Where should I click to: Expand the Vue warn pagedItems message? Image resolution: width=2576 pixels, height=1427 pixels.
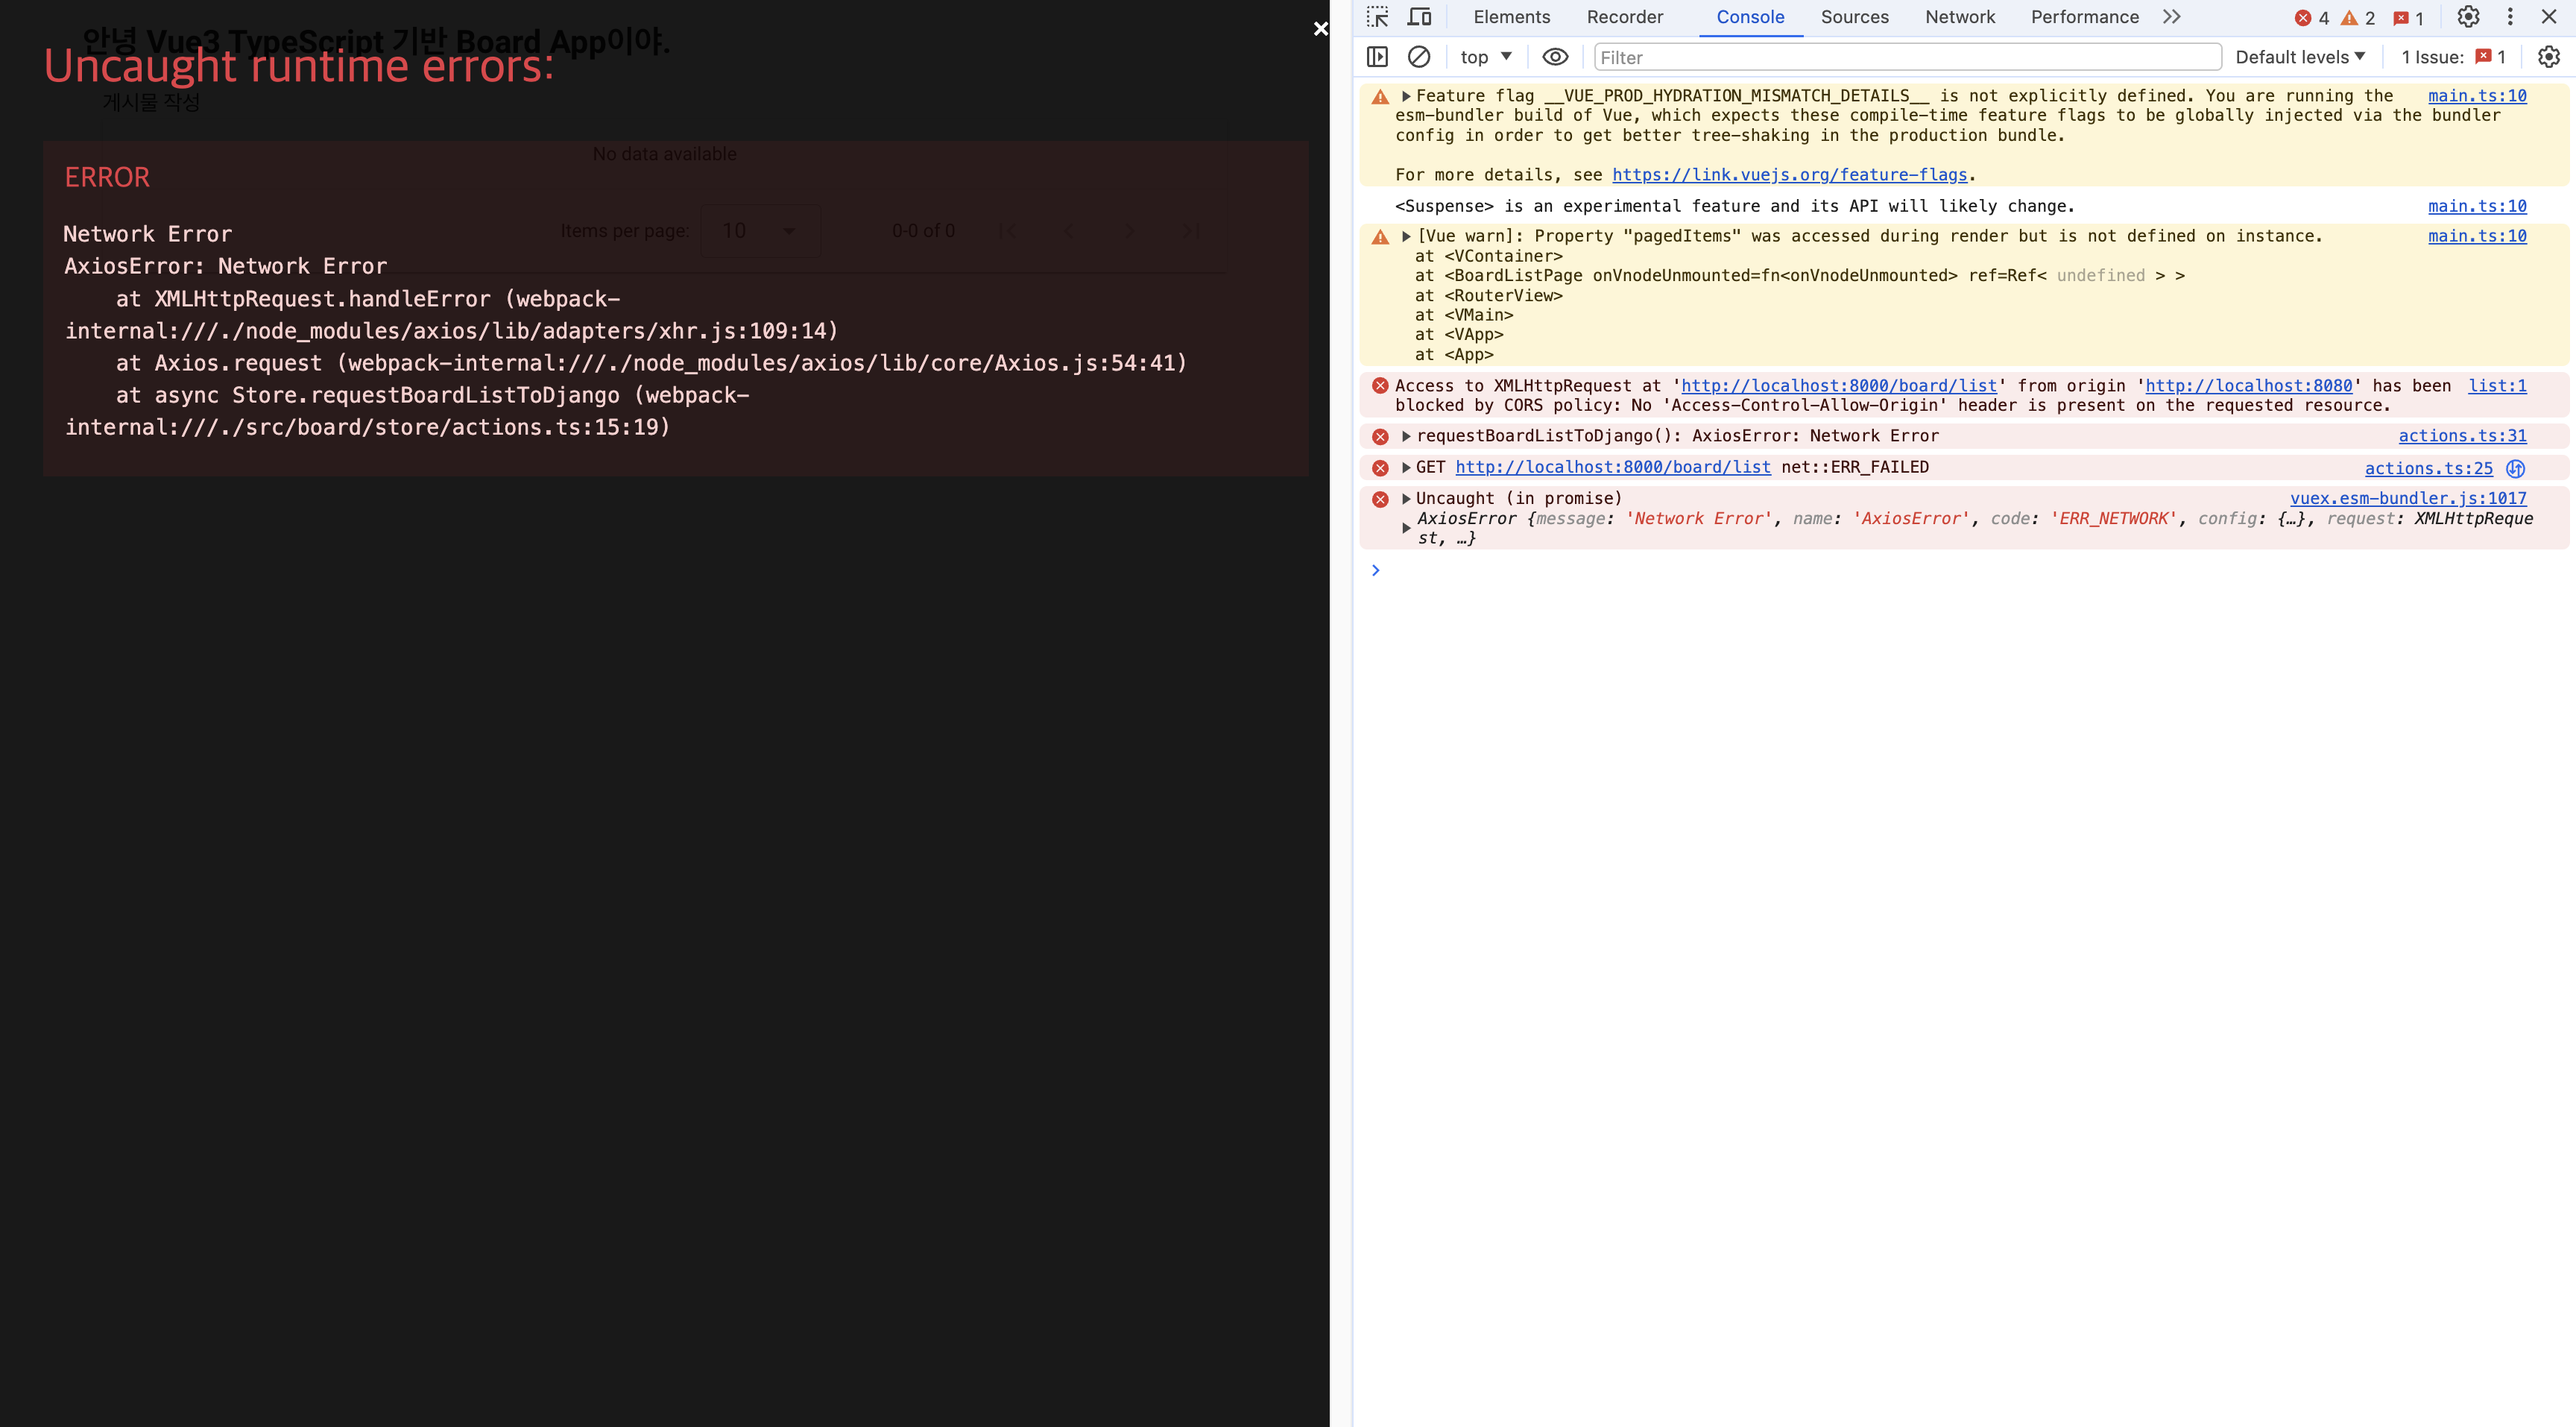tap(1406, 237)
